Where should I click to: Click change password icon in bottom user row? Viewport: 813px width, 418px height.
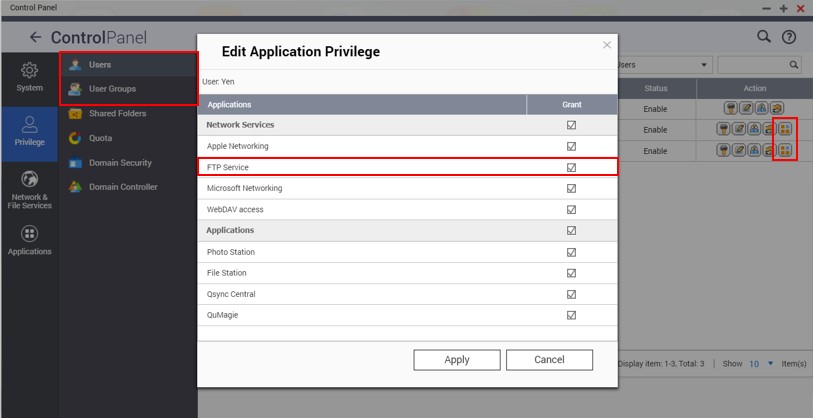(724, 150)
